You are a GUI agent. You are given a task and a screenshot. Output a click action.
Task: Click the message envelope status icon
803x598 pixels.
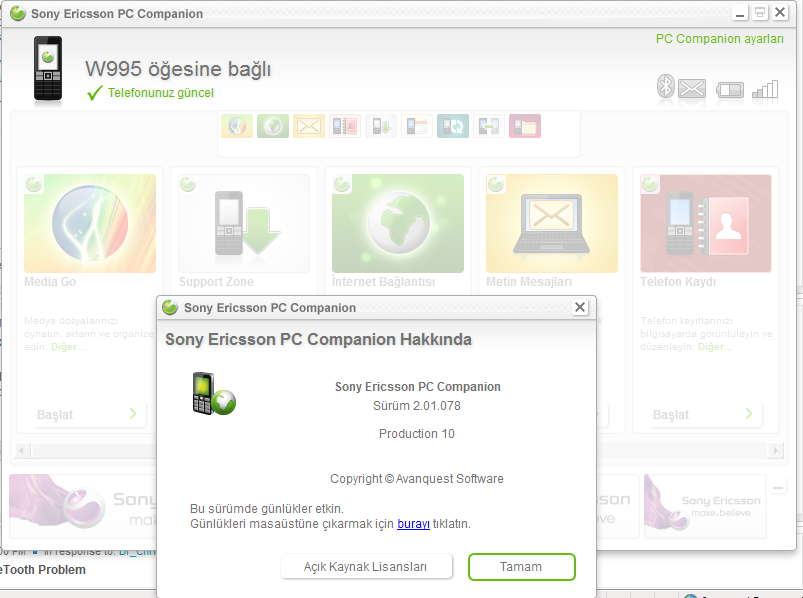click(x=692, y=89)
